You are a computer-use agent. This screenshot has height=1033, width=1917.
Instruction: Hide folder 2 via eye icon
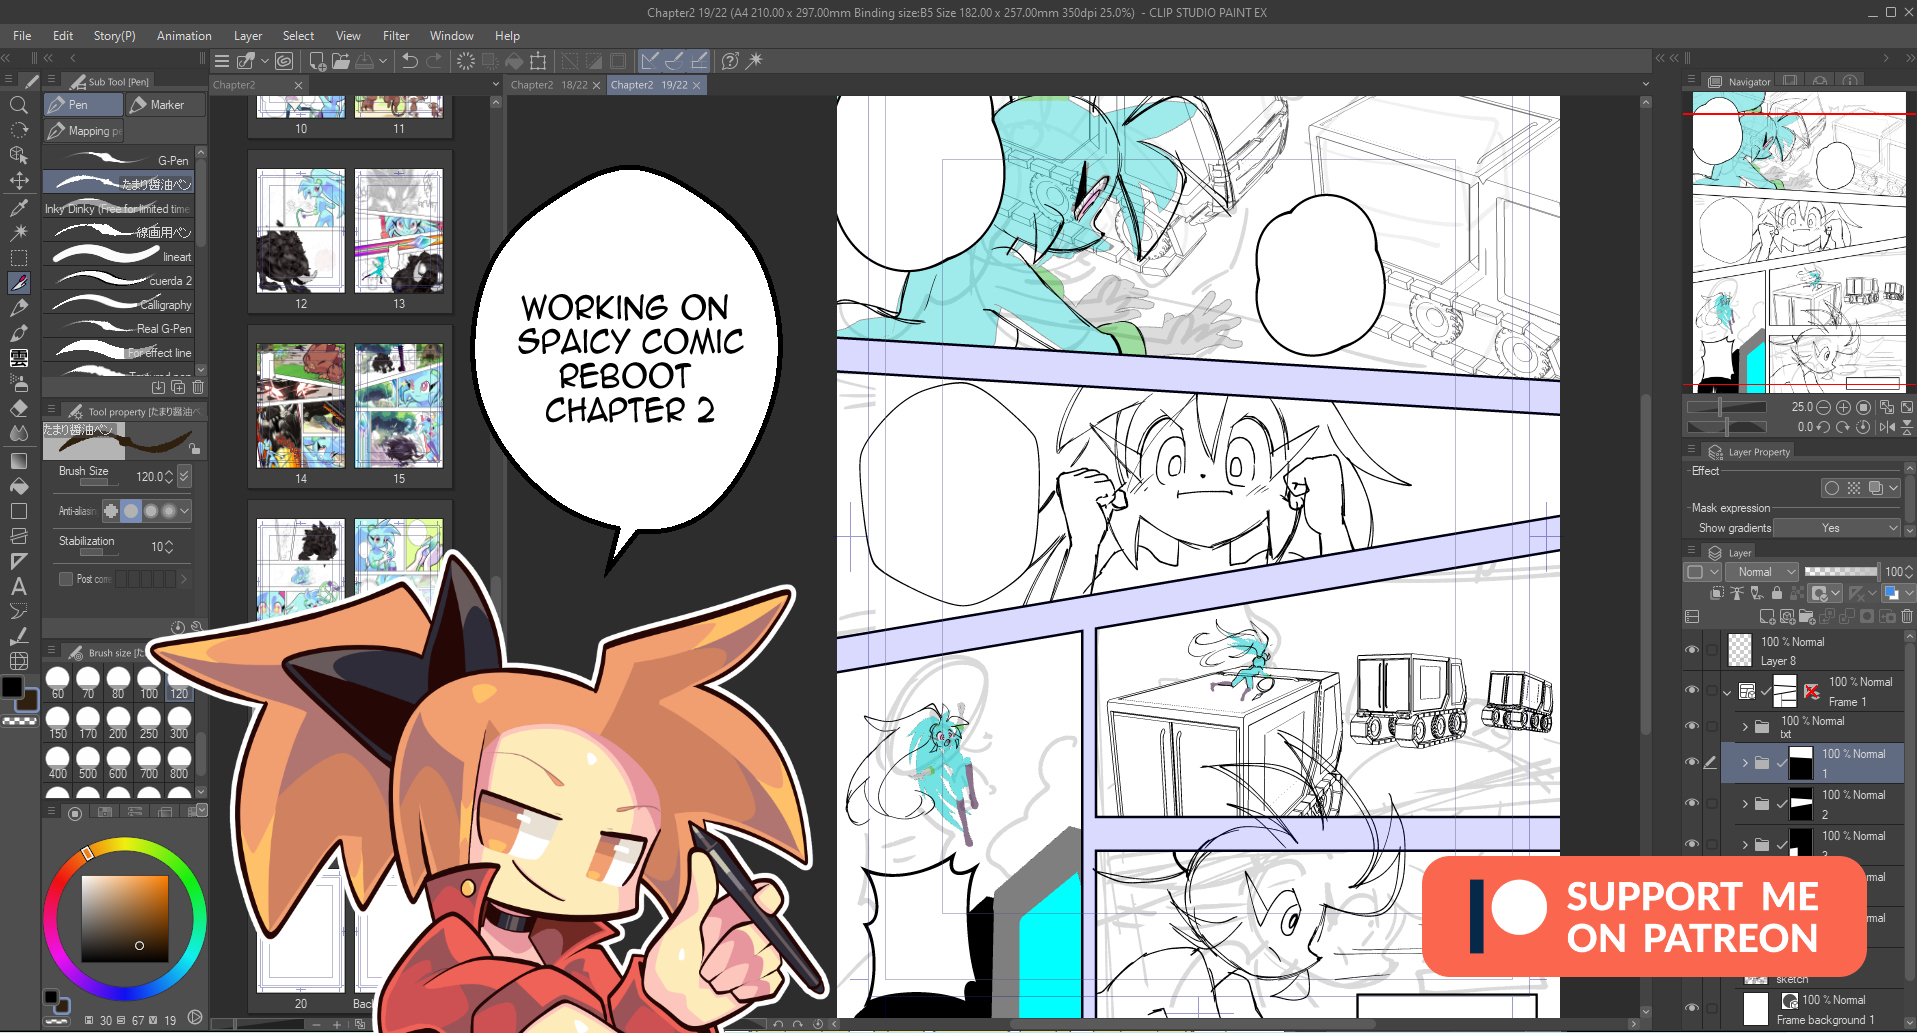pos(1692,803)
